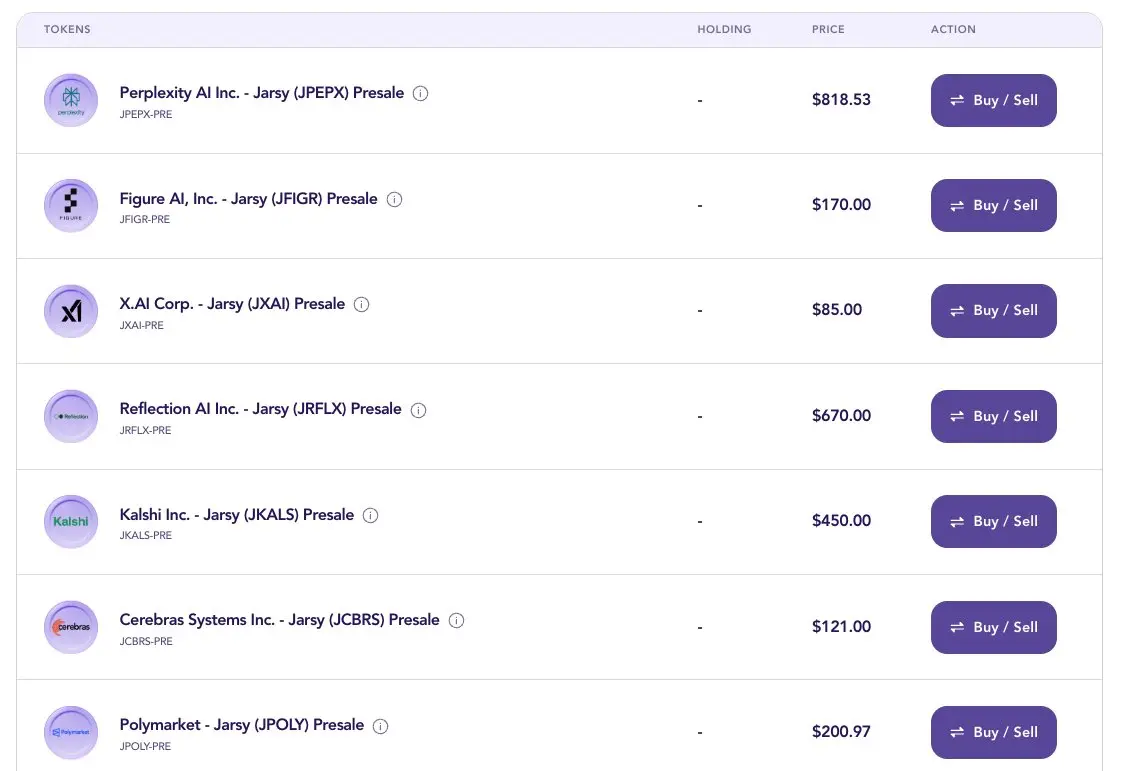
Task: Click the Cerebras Systems token logo
Action: (71, 627)
